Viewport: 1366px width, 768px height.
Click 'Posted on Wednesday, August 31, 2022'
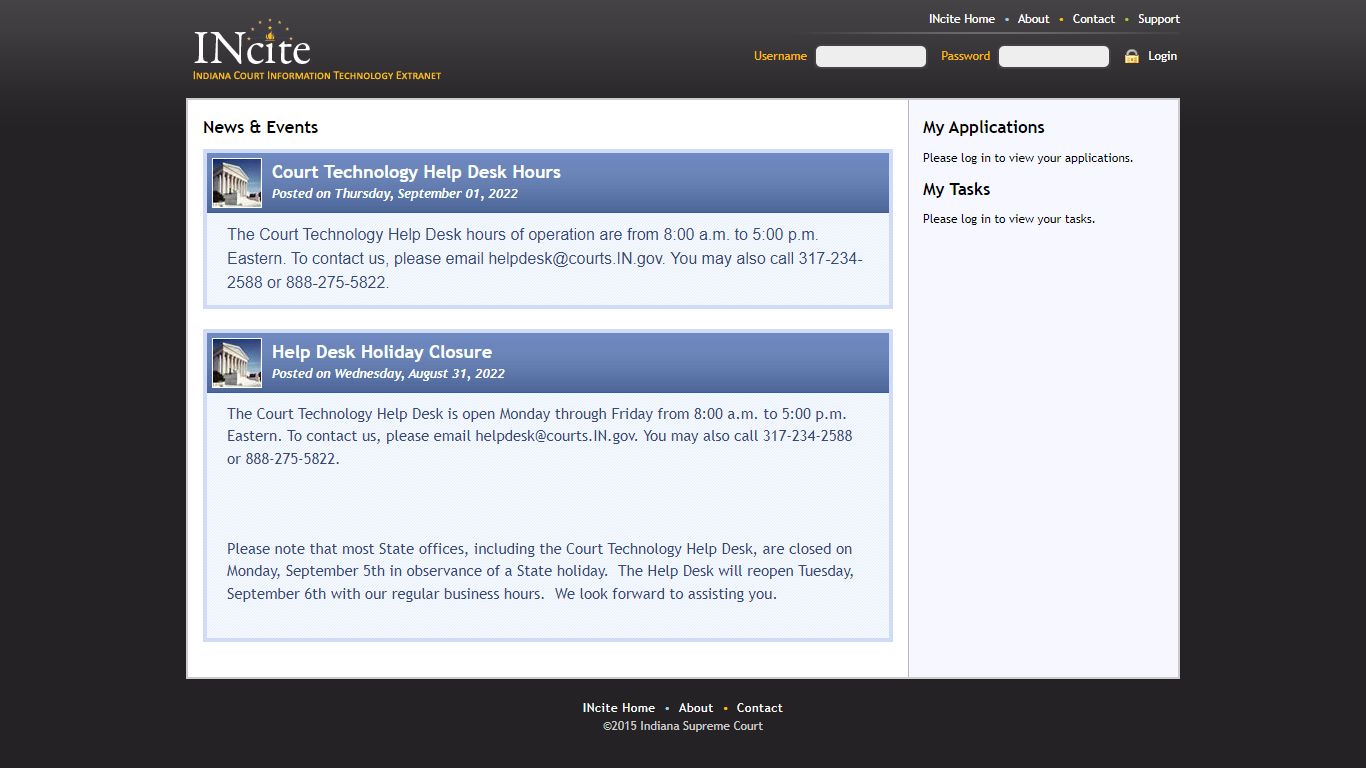tap(388, 374)
